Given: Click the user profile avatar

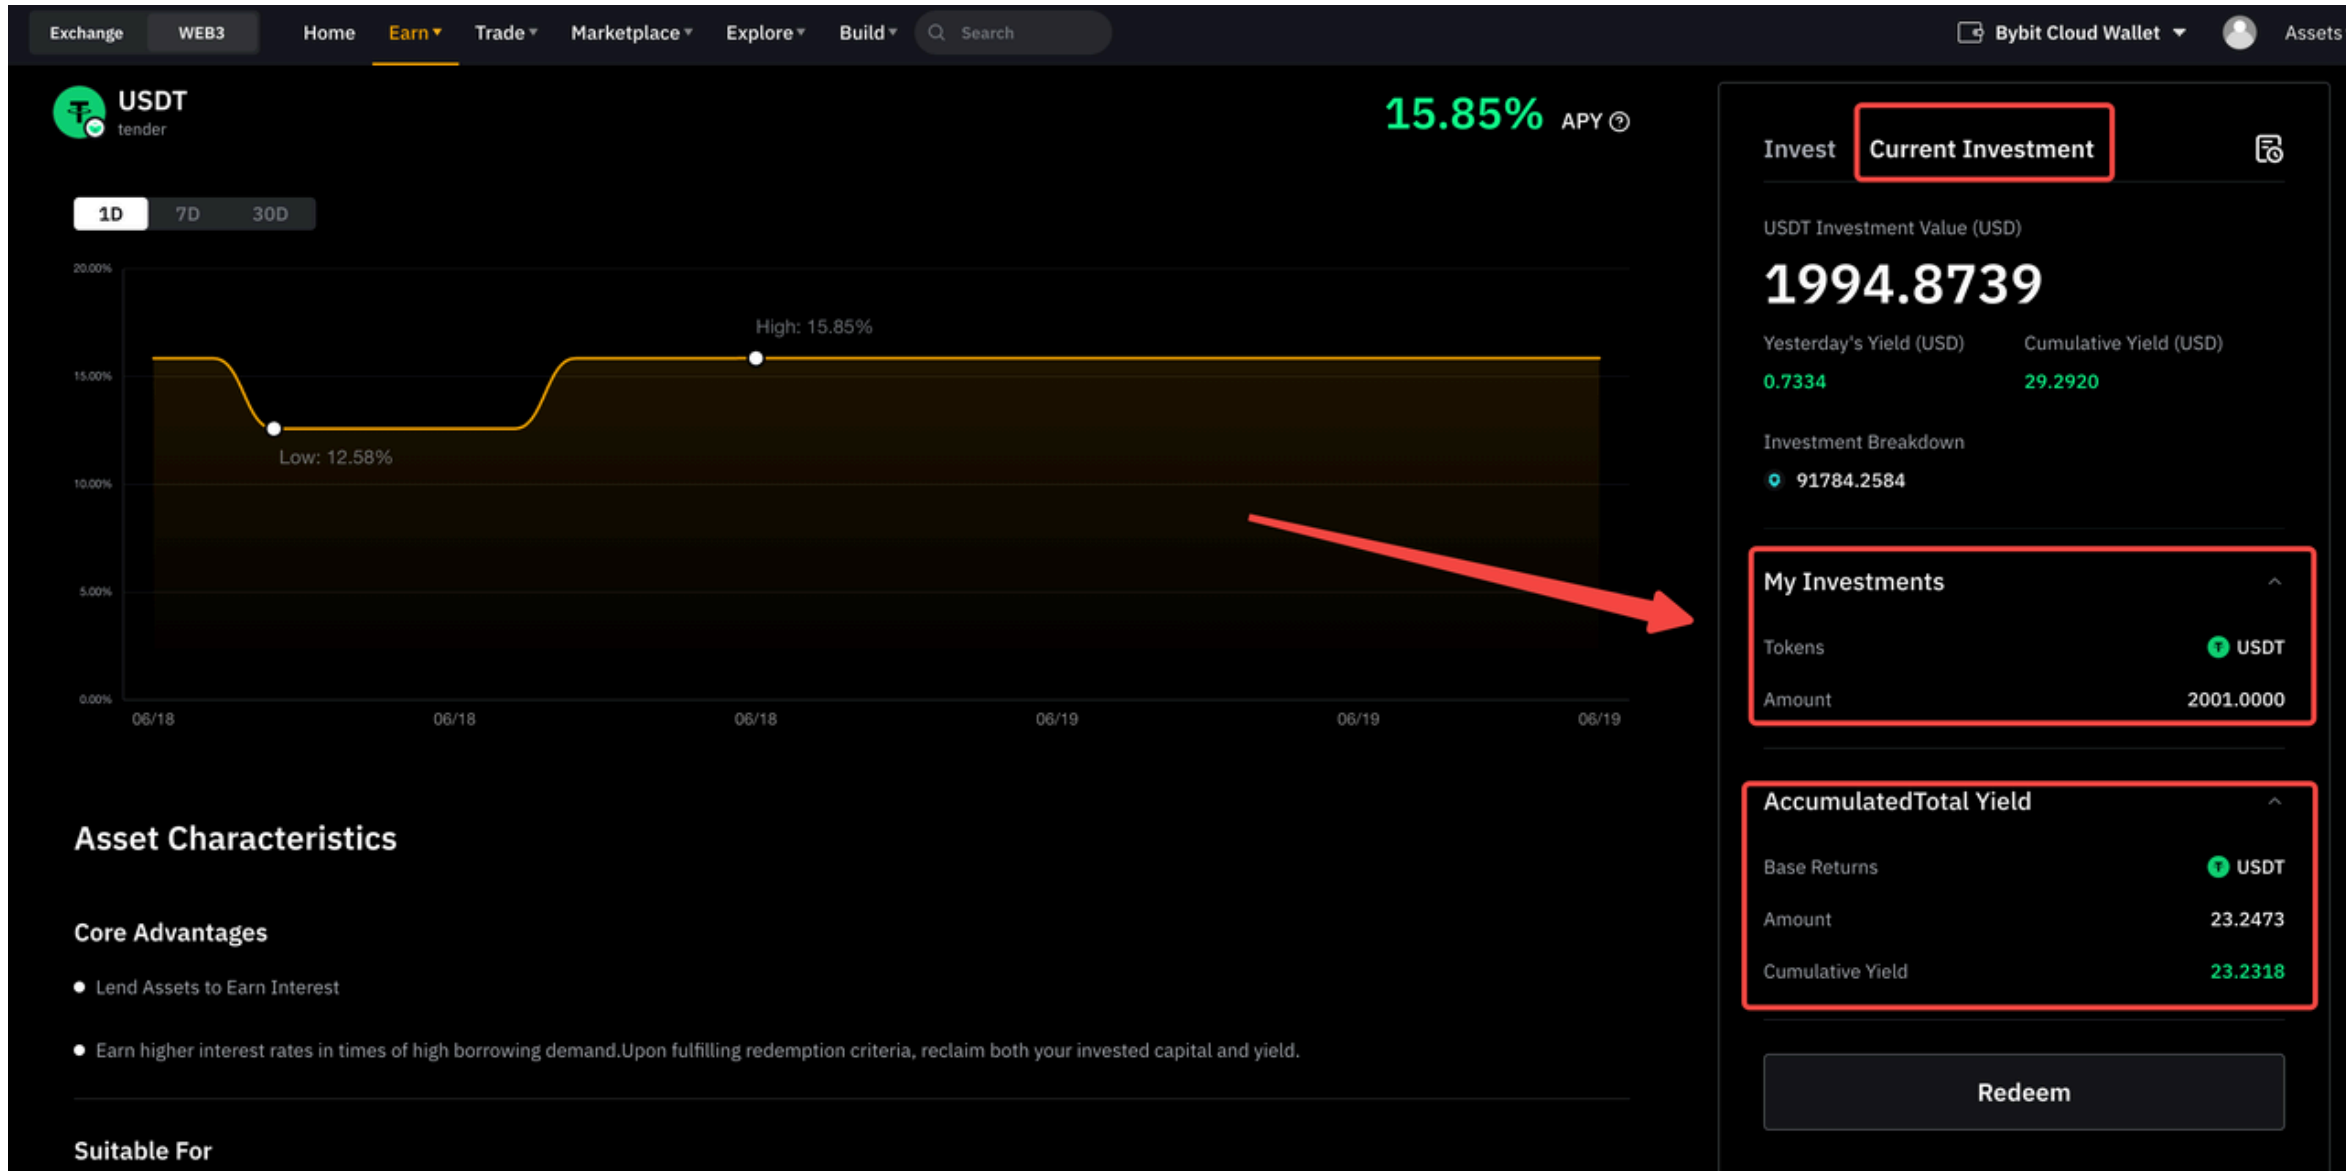Looking at the screenshot, I should pos(2238,33).
